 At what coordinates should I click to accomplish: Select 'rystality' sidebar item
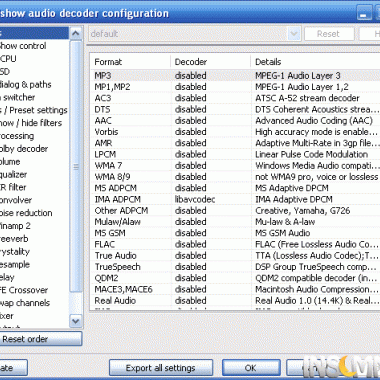pyautogui.click(x=15, y=252)
